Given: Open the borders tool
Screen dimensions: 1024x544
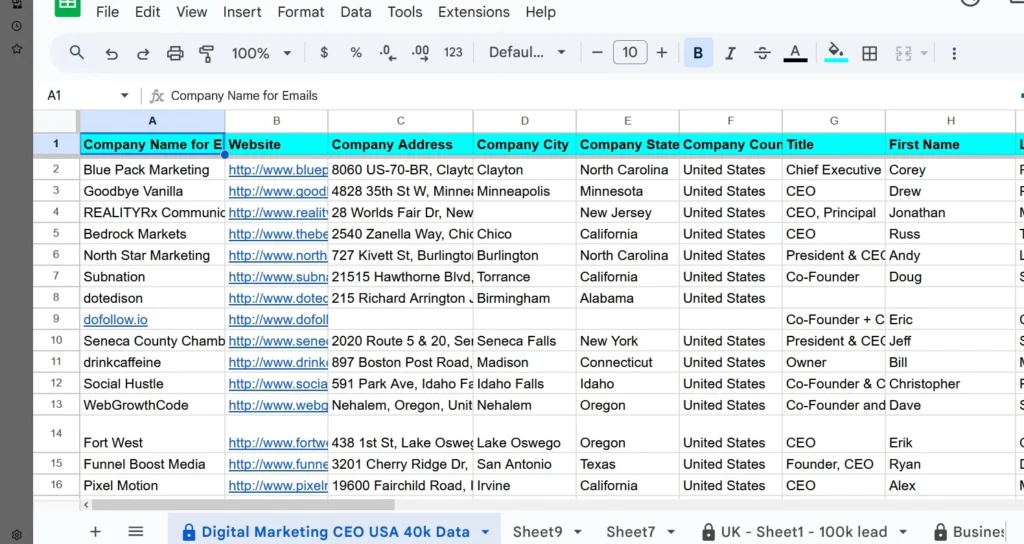Looking at the screenshot, I should pyautogui.click(x=870, y=54).
